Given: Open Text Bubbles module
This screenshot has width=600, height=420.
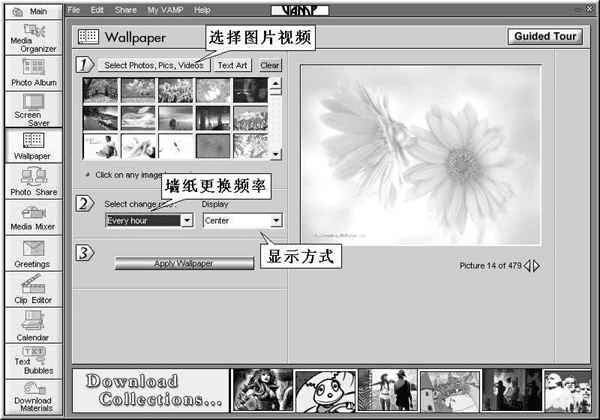Looking at the screenshot, I should (x=34, y=361).
